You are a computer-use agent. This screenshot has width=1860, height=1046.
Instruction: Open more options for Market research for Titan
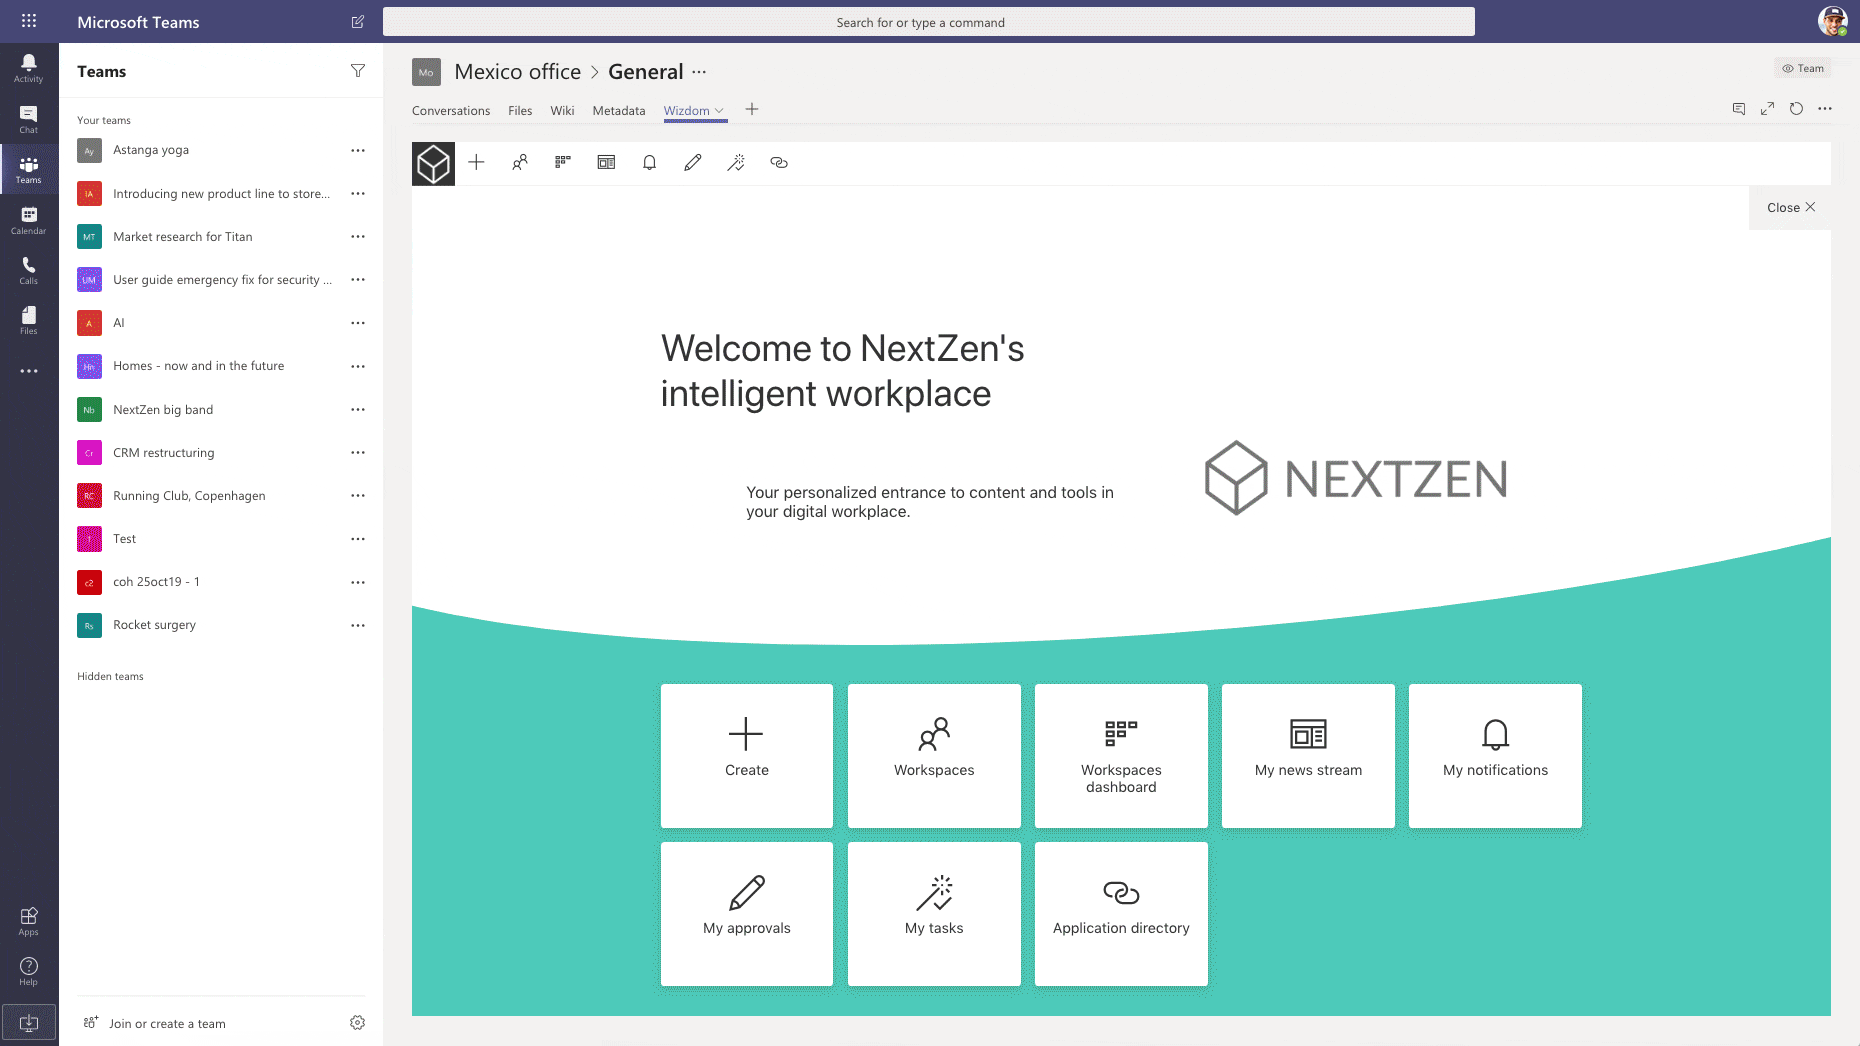pos(358,237)
